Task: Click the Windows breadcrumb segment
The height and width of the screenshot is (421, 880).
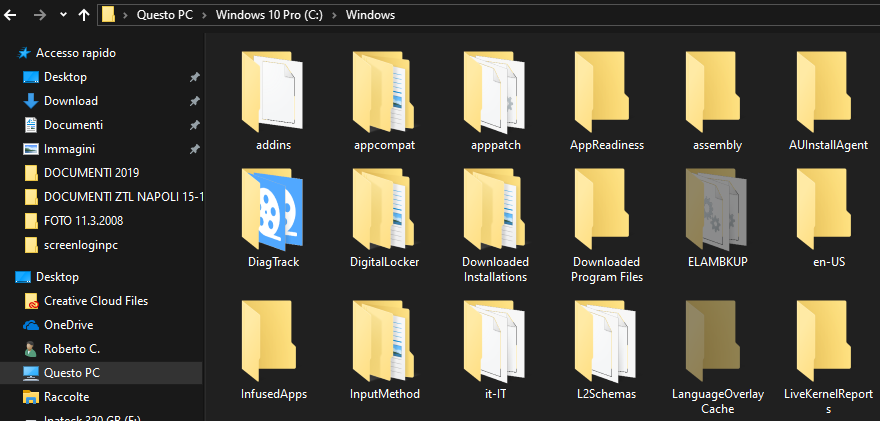Action: tap(370, 15)
